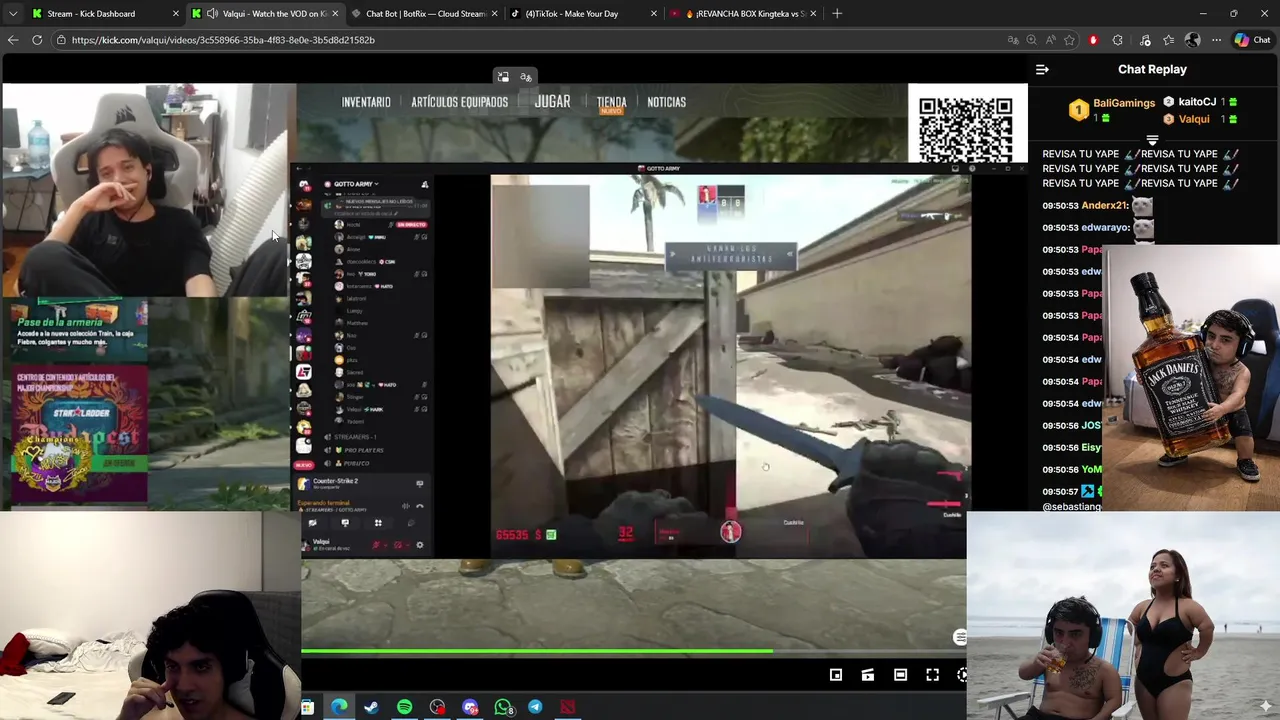Switch to the Chat Bot BotRix tab
The width and height of the screenshot is (1280, 720).
(x=426, y=13)
